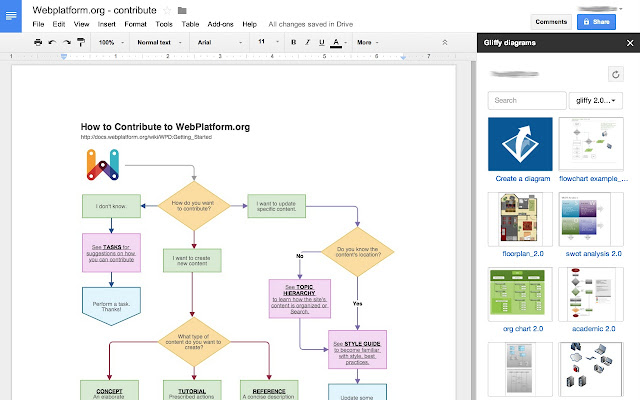Open the text color picker
The width and height of the screenshot is (640, 400).
pos(338,42)
